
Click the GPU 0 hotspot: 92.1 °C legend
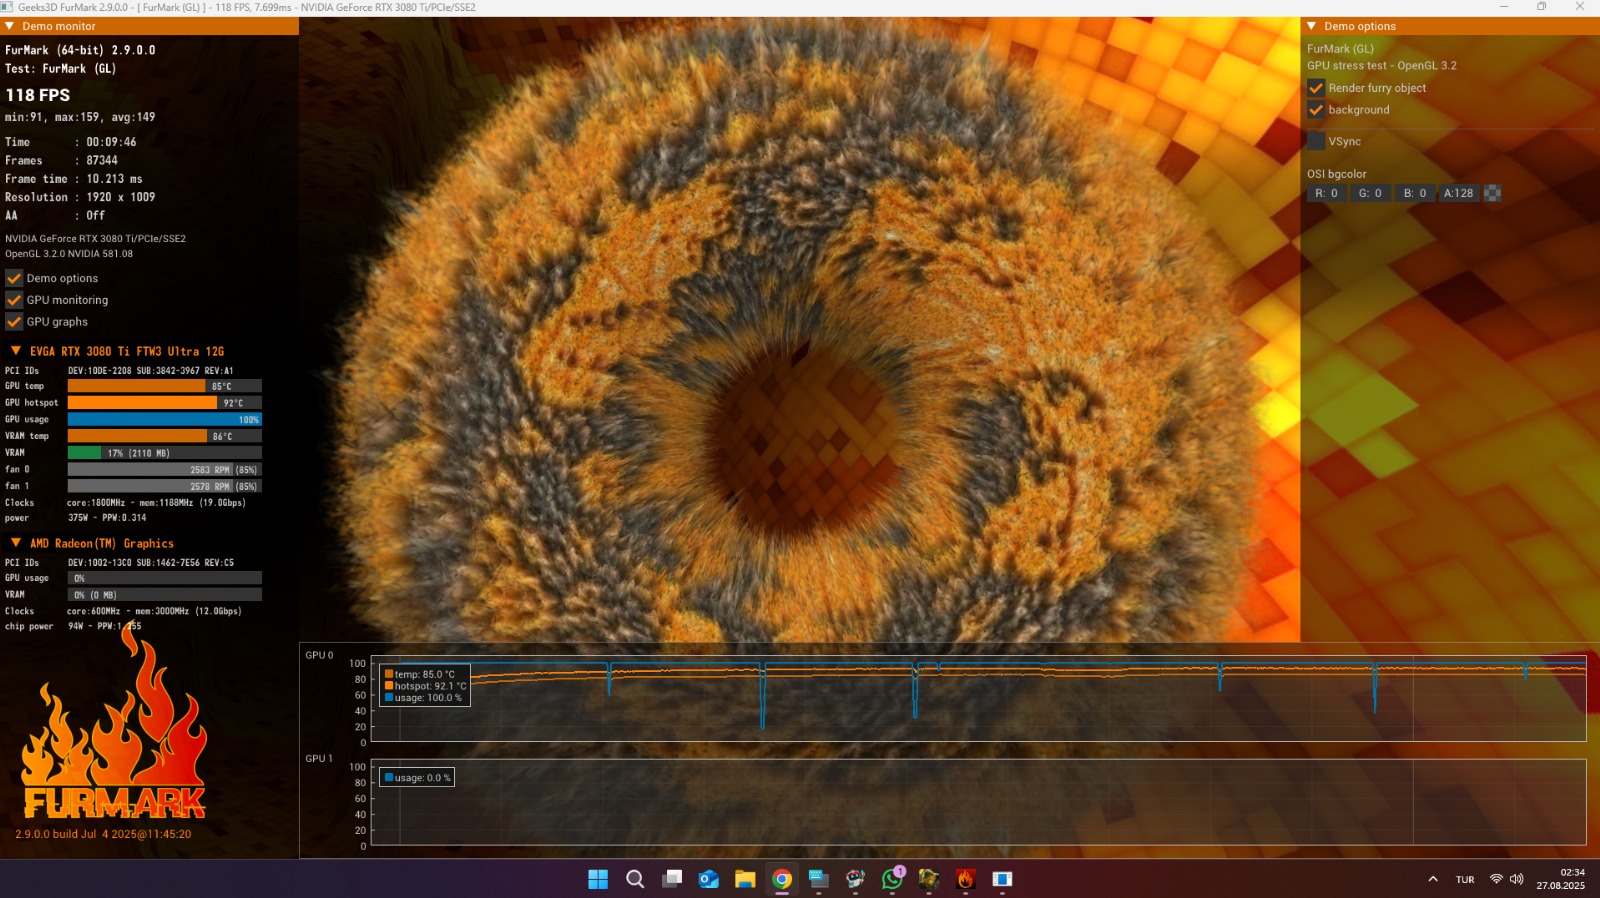426,686
